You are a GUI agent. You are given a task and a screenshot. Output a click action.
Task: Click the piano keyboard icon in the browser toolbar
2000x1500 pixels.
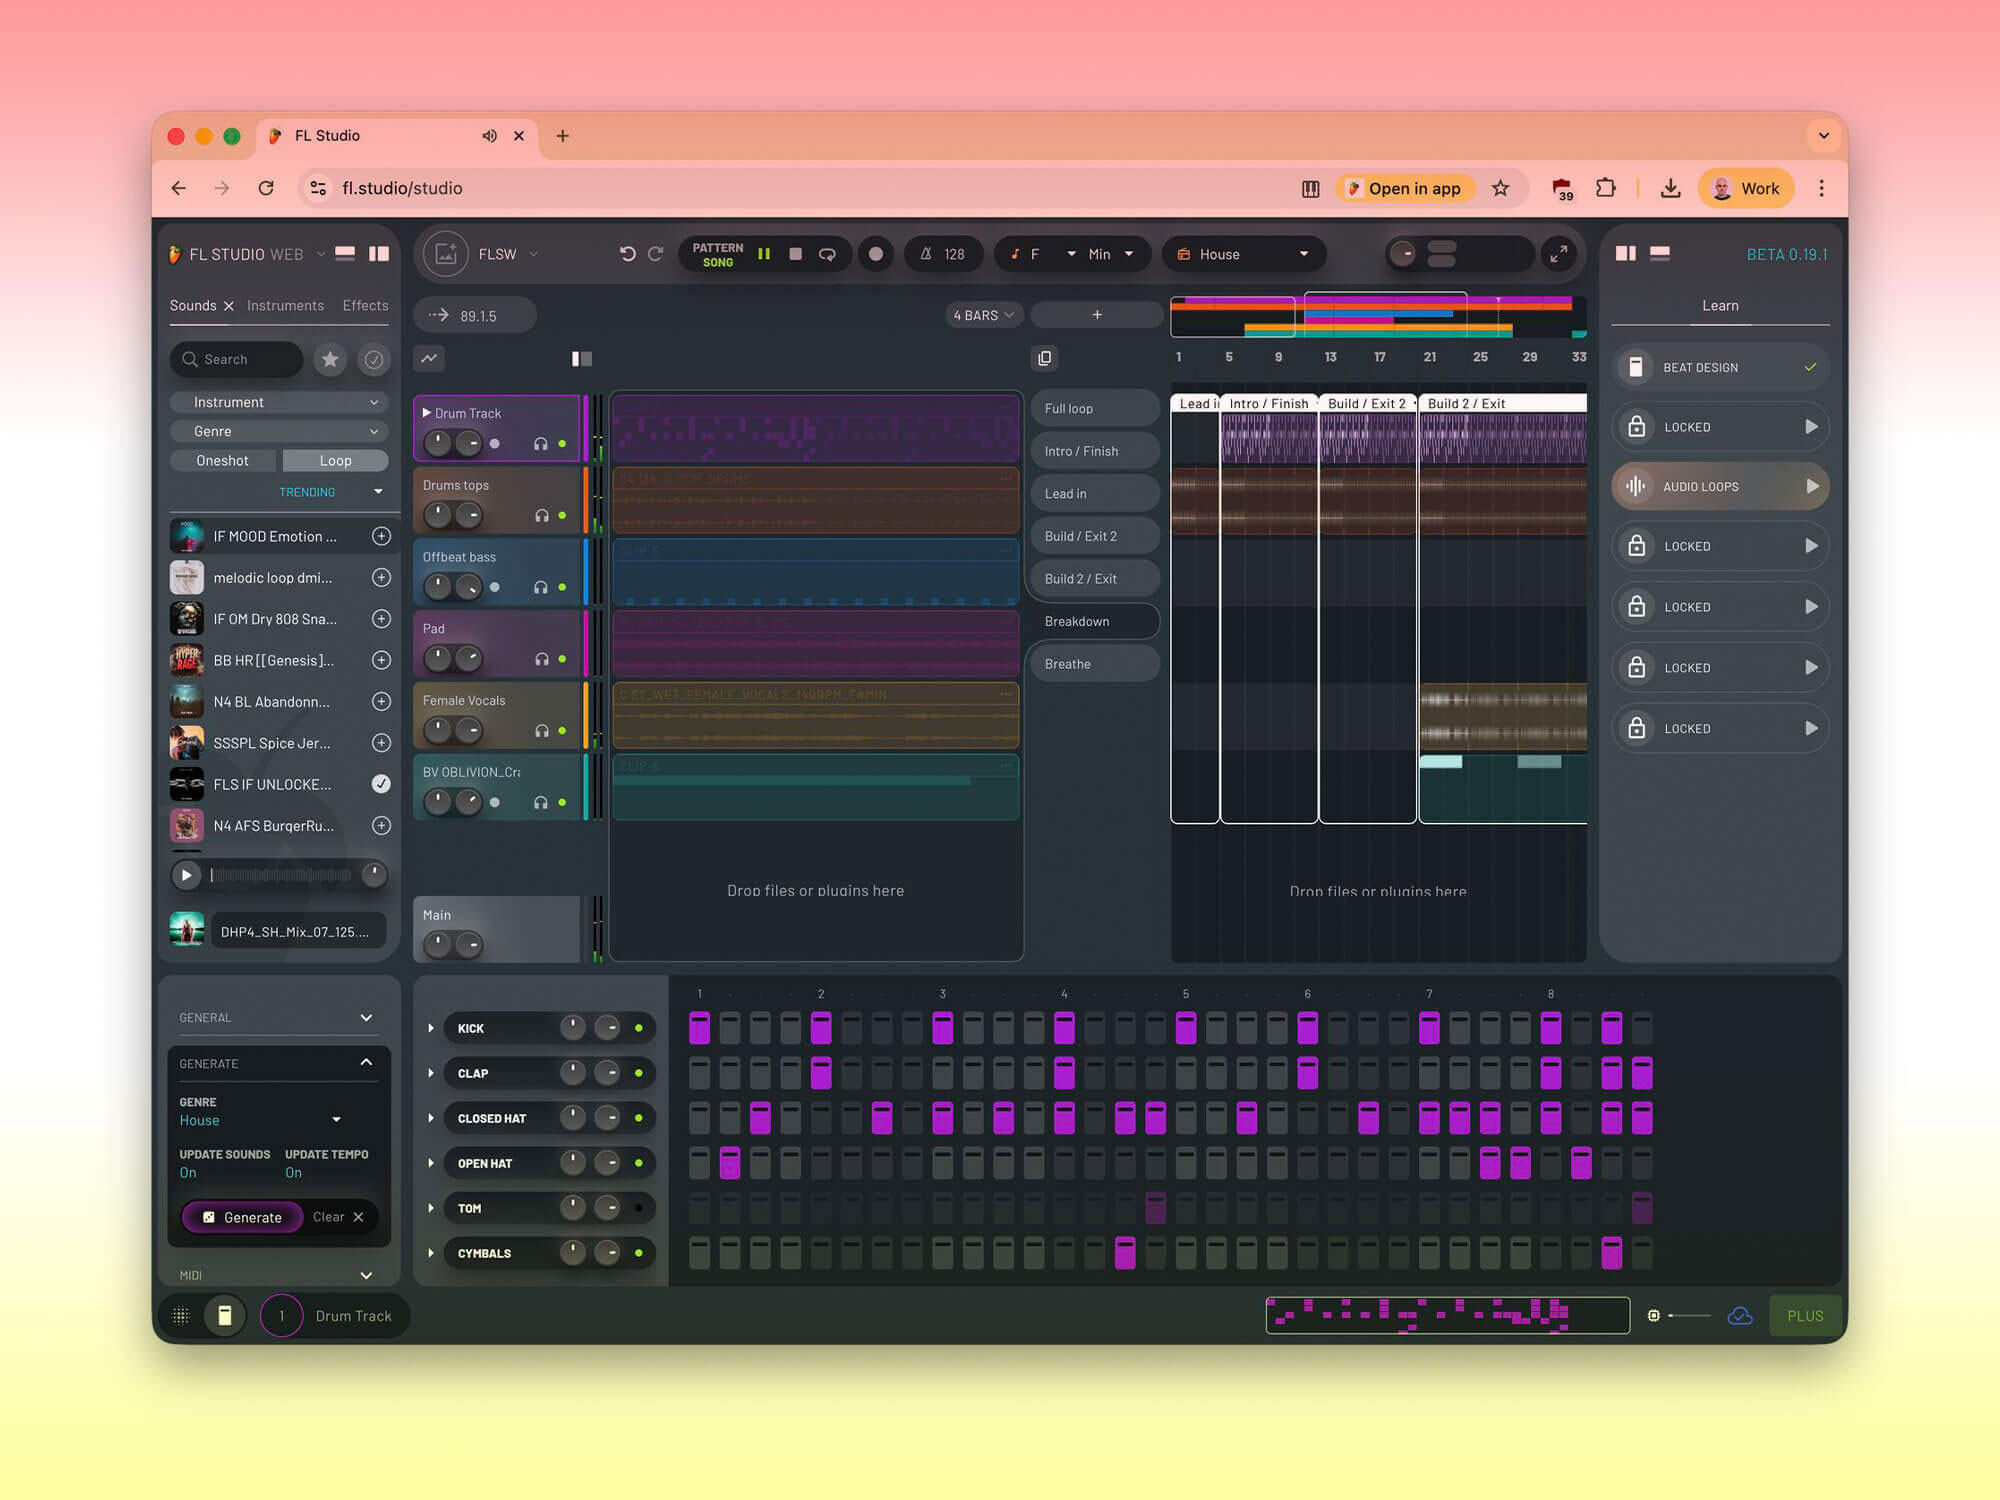(1310, 188)
